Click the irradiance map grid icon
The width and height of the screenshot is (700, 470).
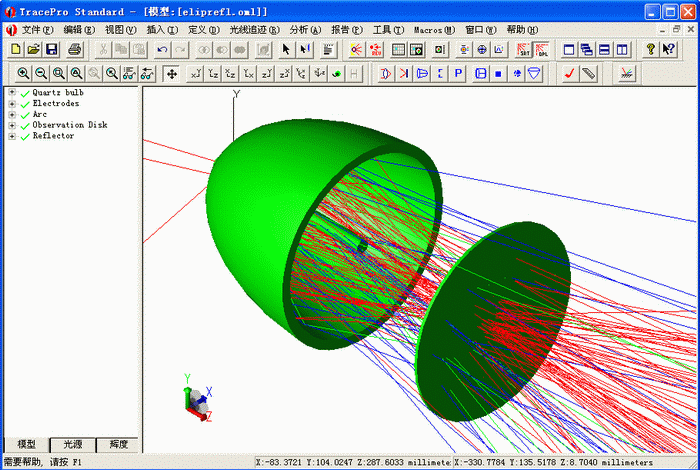click(x=398, y=50)
